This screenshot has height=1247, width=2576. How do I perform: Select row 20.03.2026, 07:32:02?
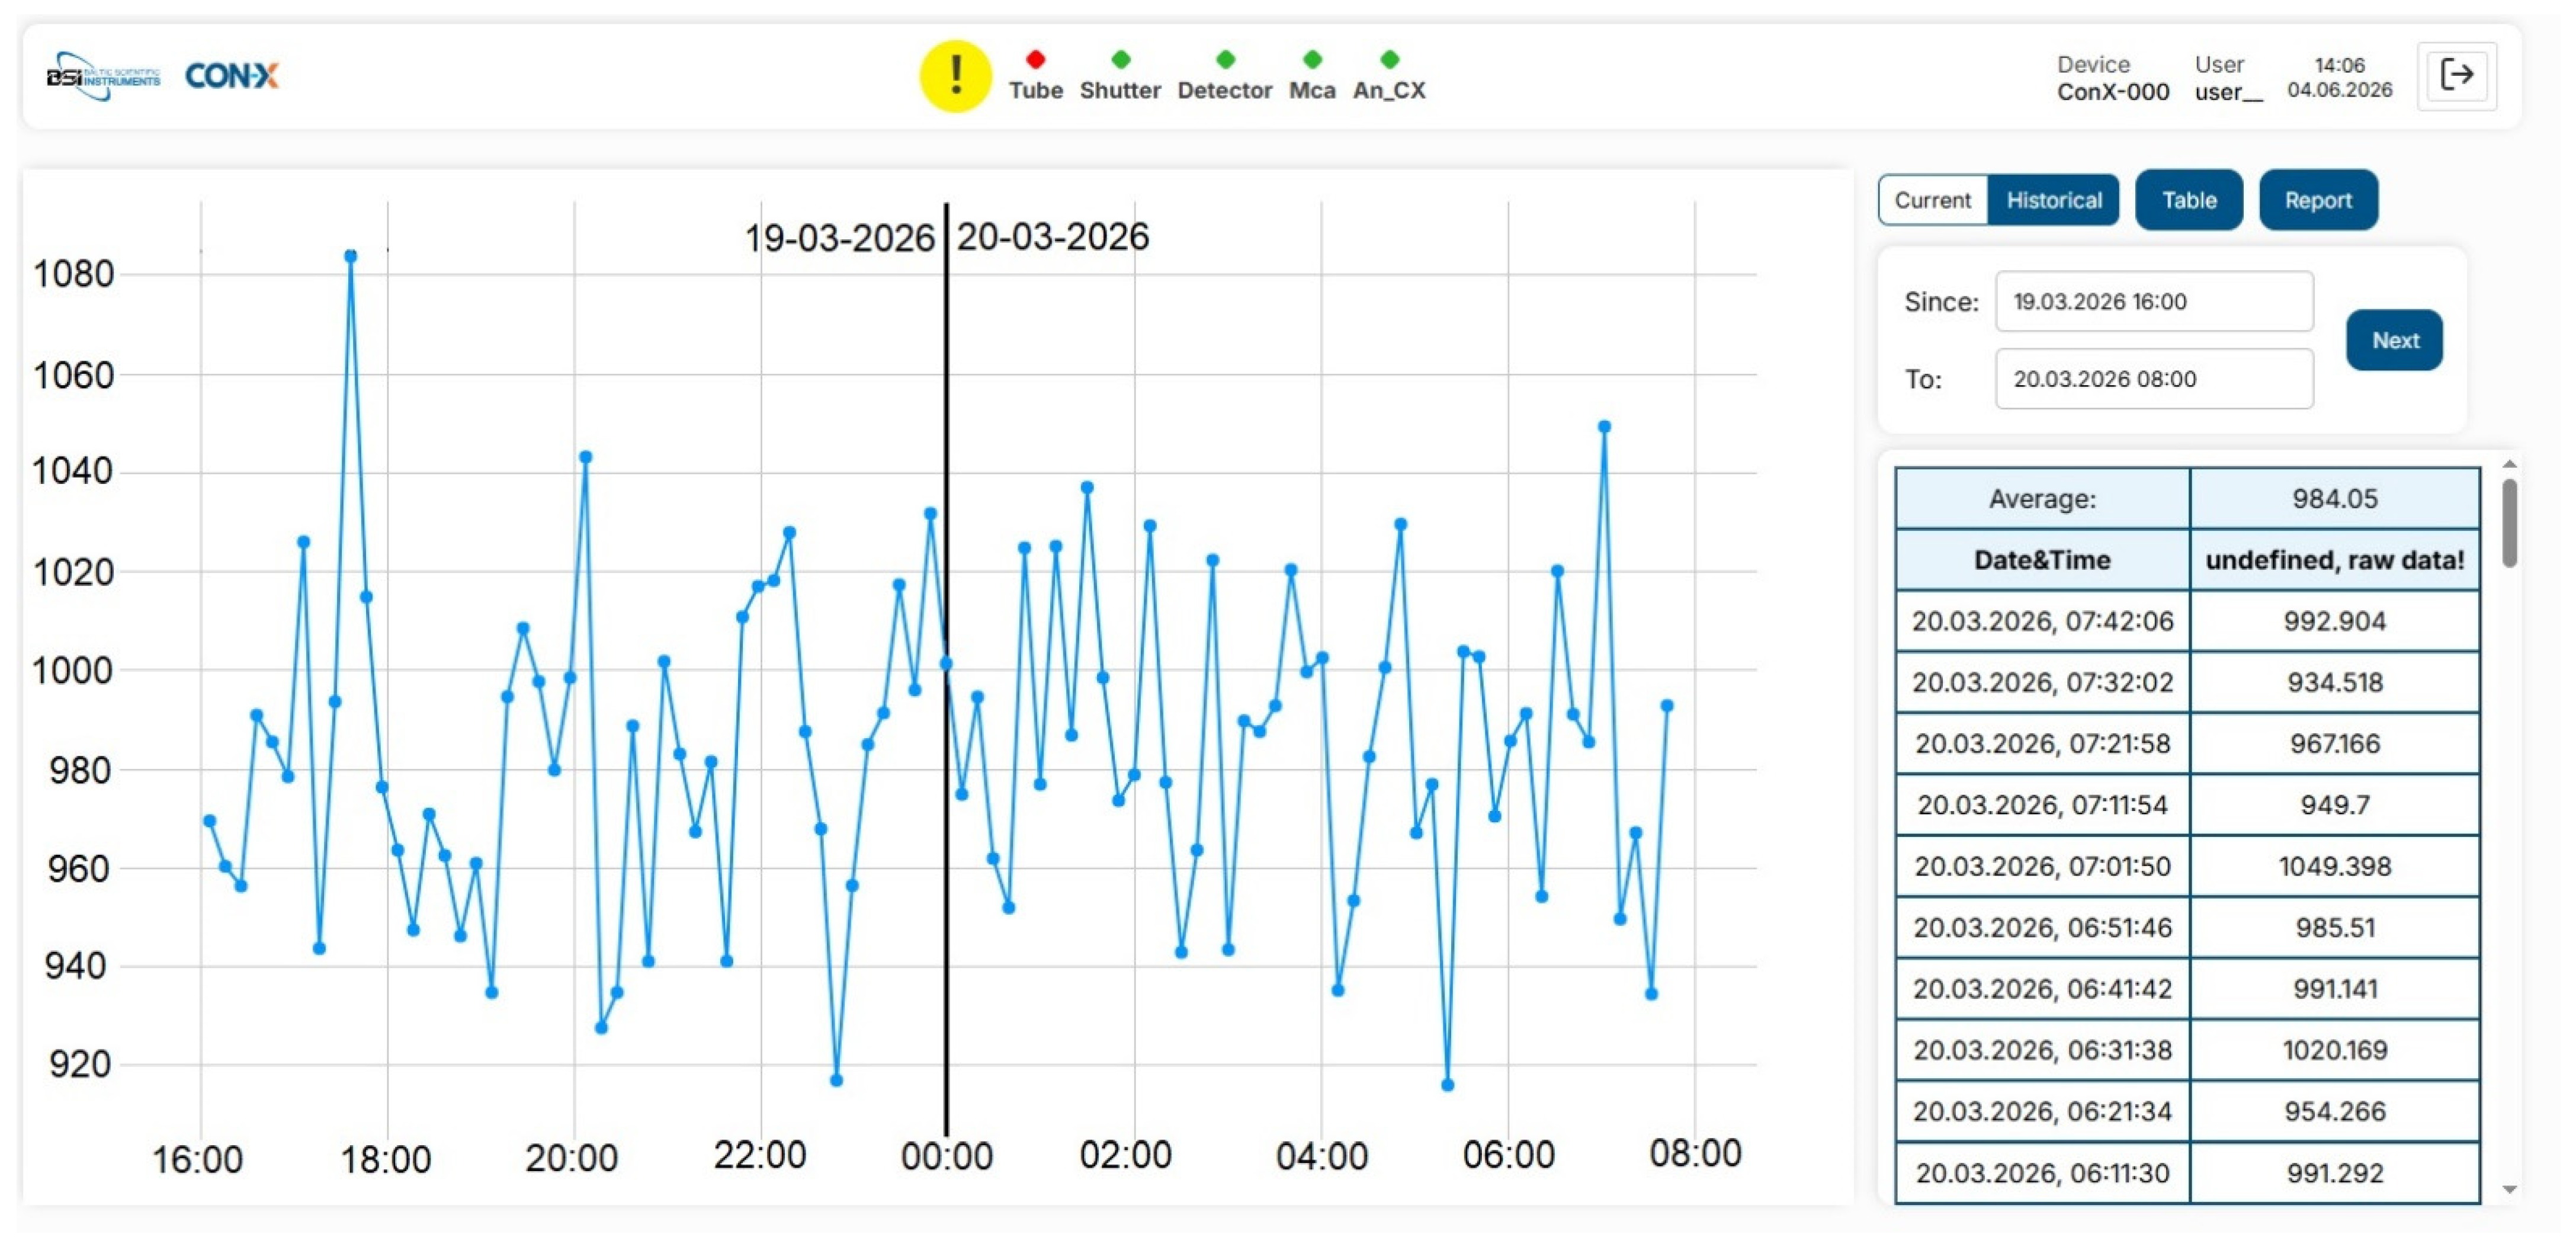pos(2187,682)
